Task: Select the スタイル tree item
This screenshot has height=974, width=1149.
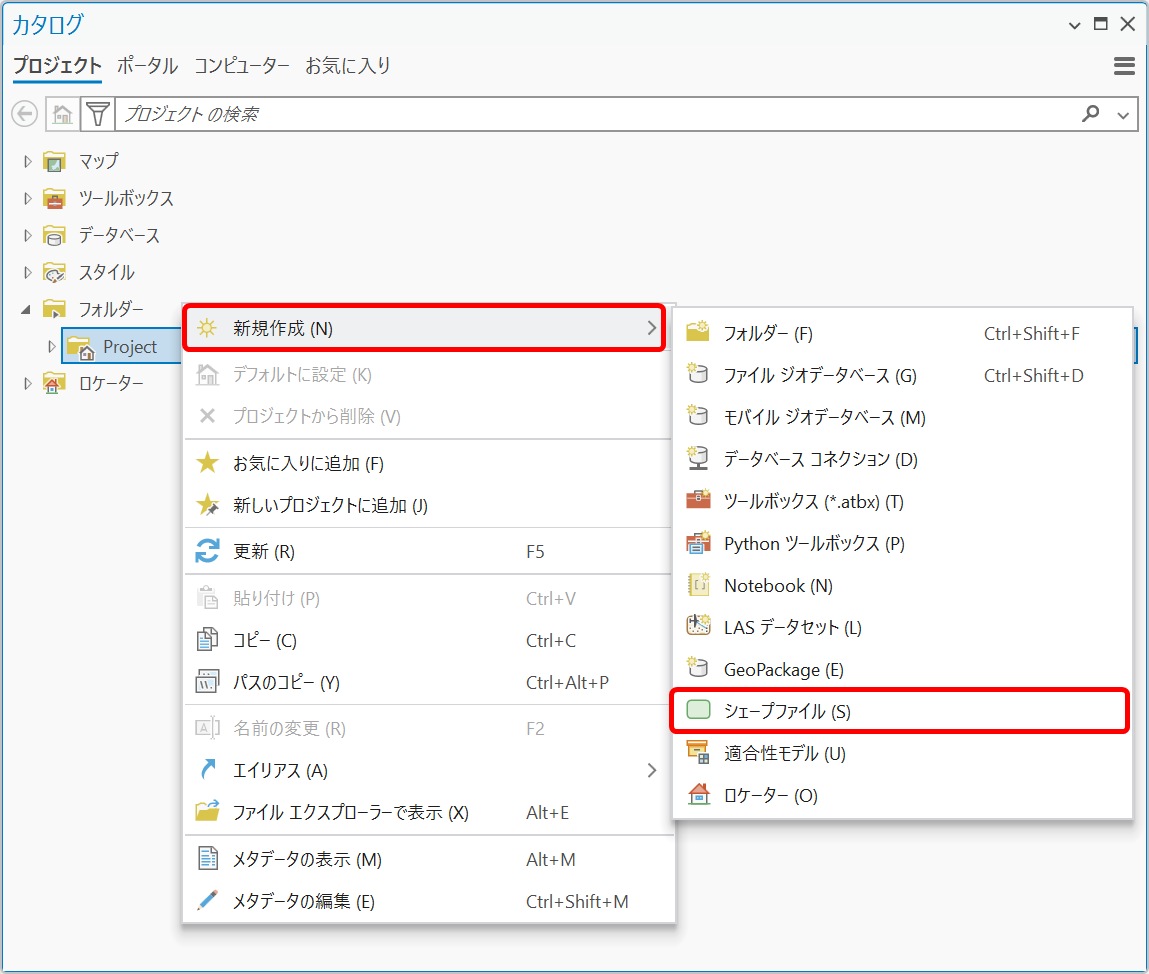Action: (106, 272)
